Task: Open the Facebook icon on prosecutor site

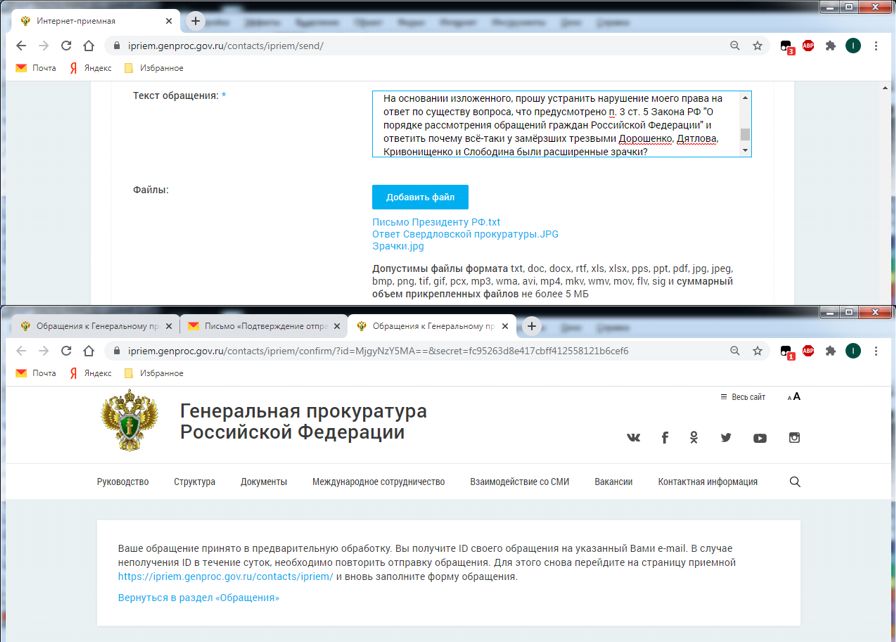Action: click(x=665, y=438)
